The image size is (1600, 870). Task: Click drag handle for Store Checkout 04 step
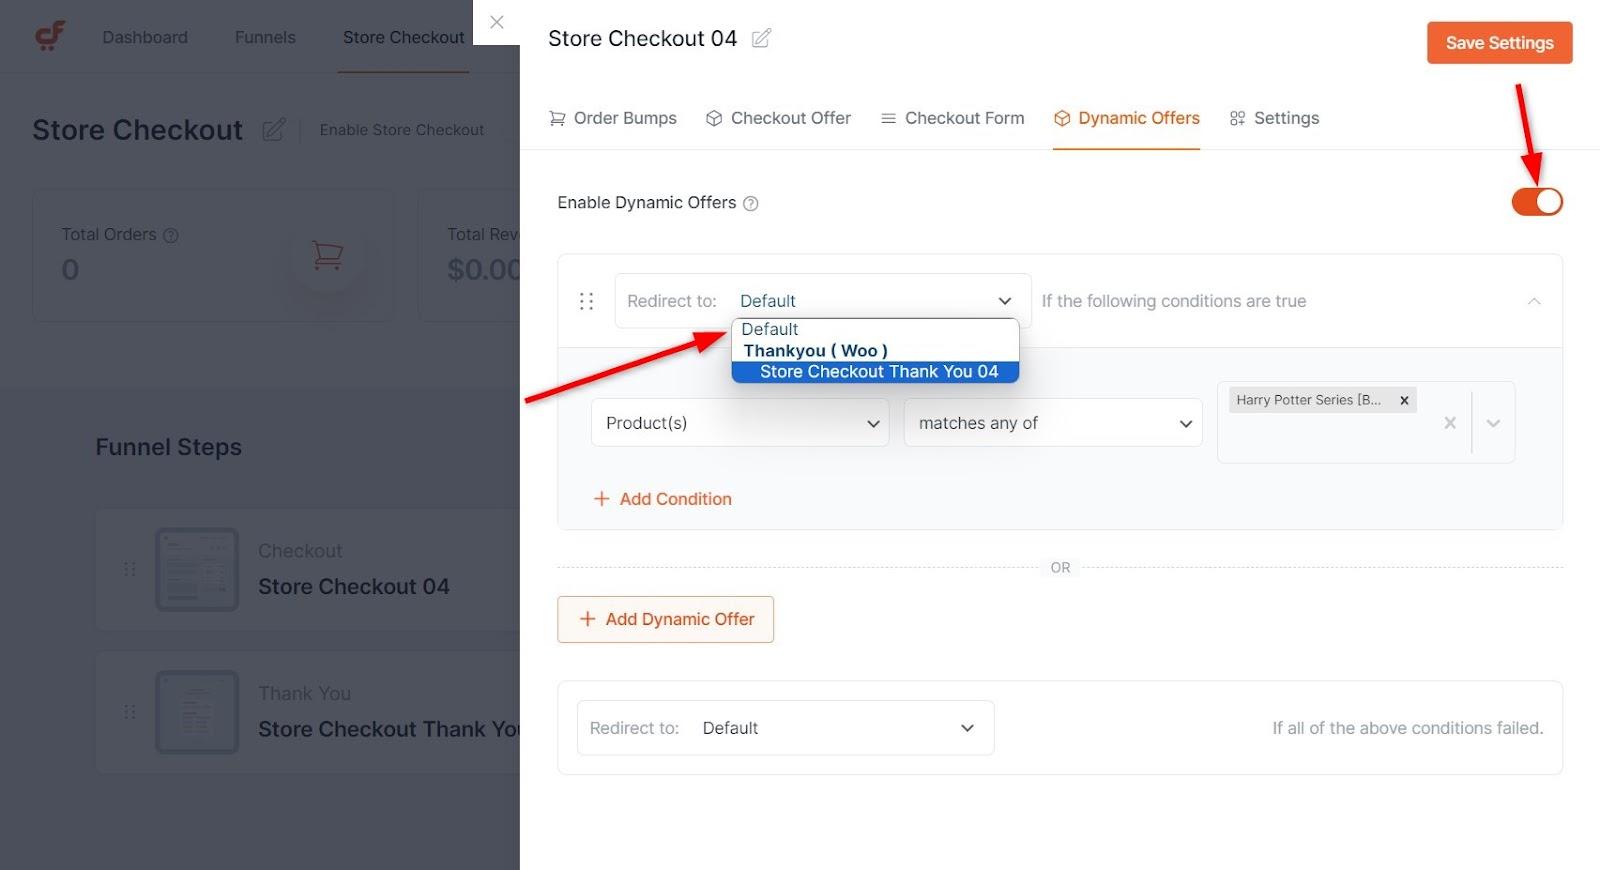(129, 569)
